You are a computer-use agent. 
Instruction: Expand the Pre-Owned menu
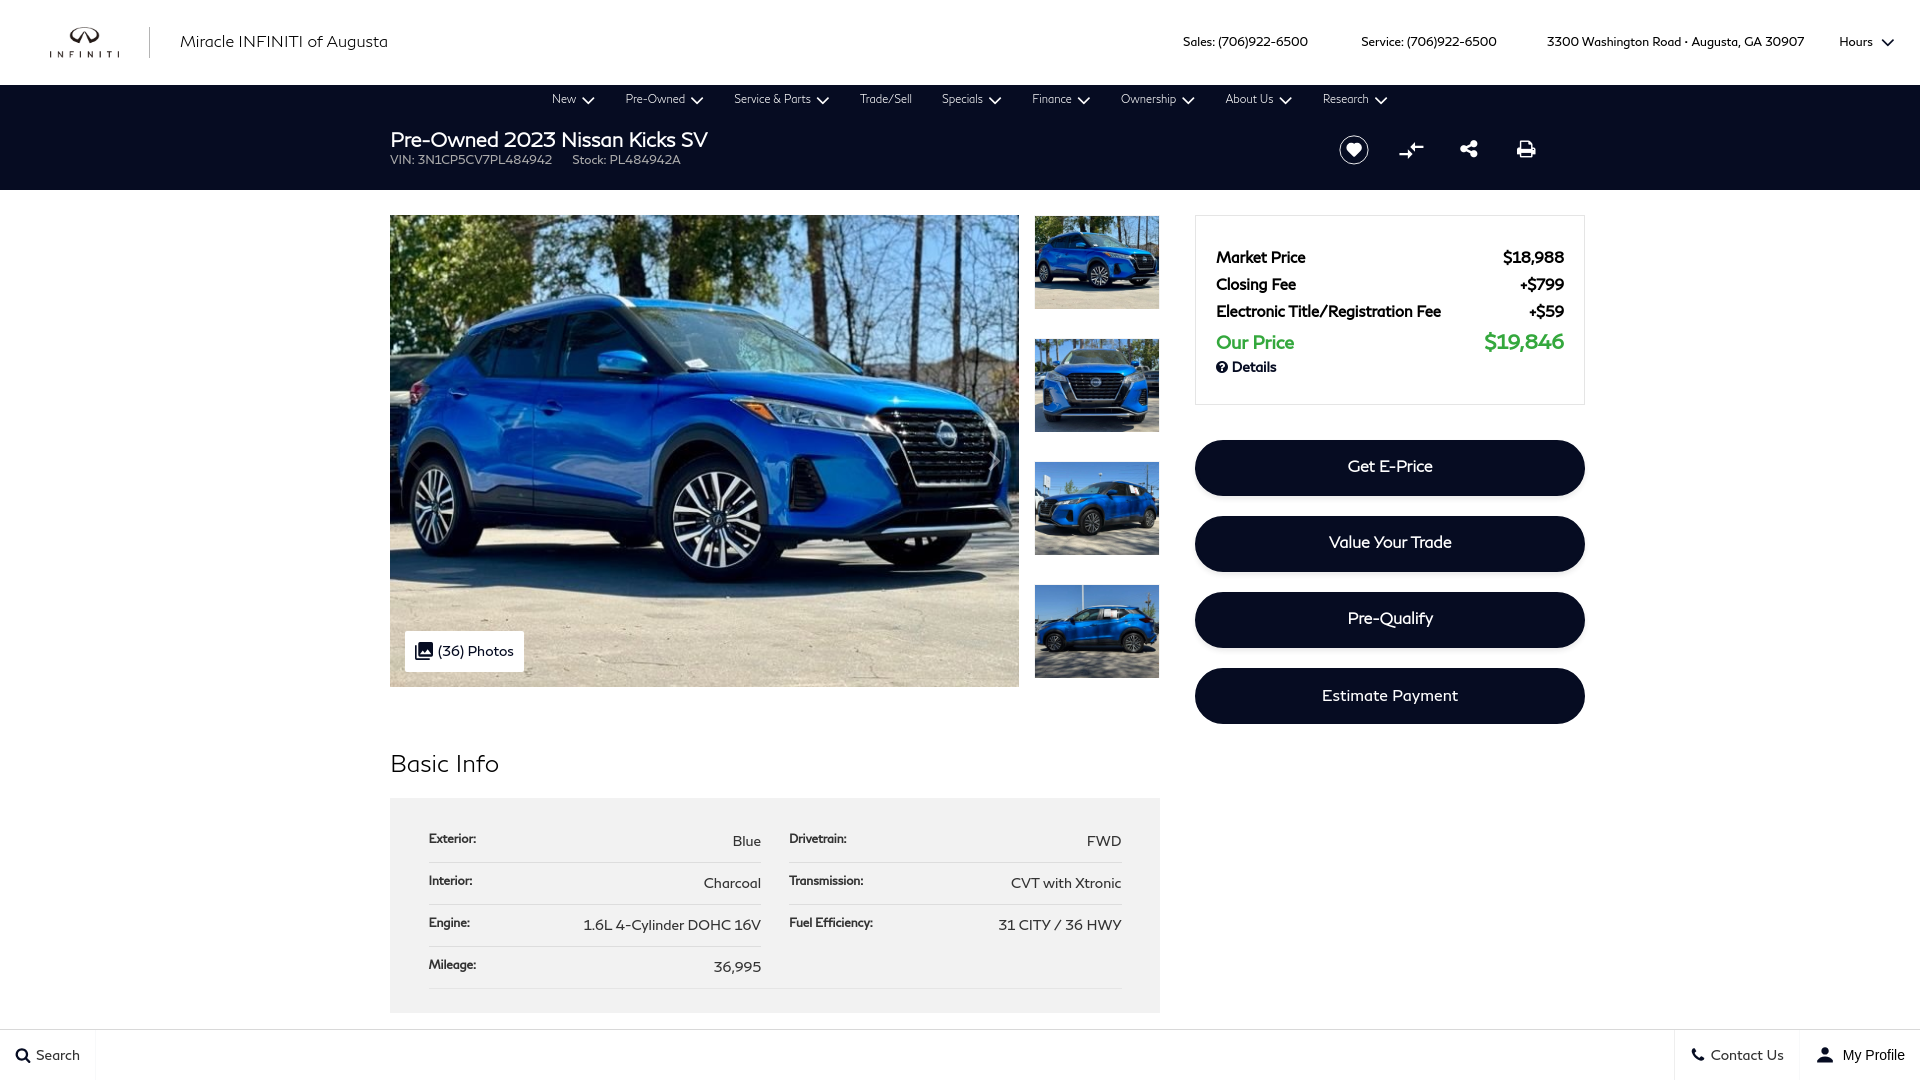(x=664, y=99)
